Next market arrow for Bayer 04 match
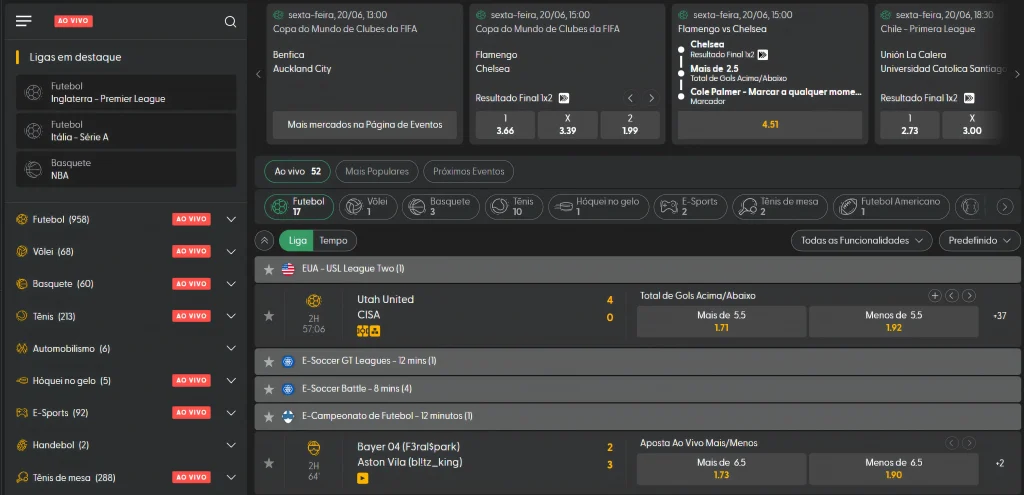The height and width of the screenshot is (495, 1024). (969, 443)
